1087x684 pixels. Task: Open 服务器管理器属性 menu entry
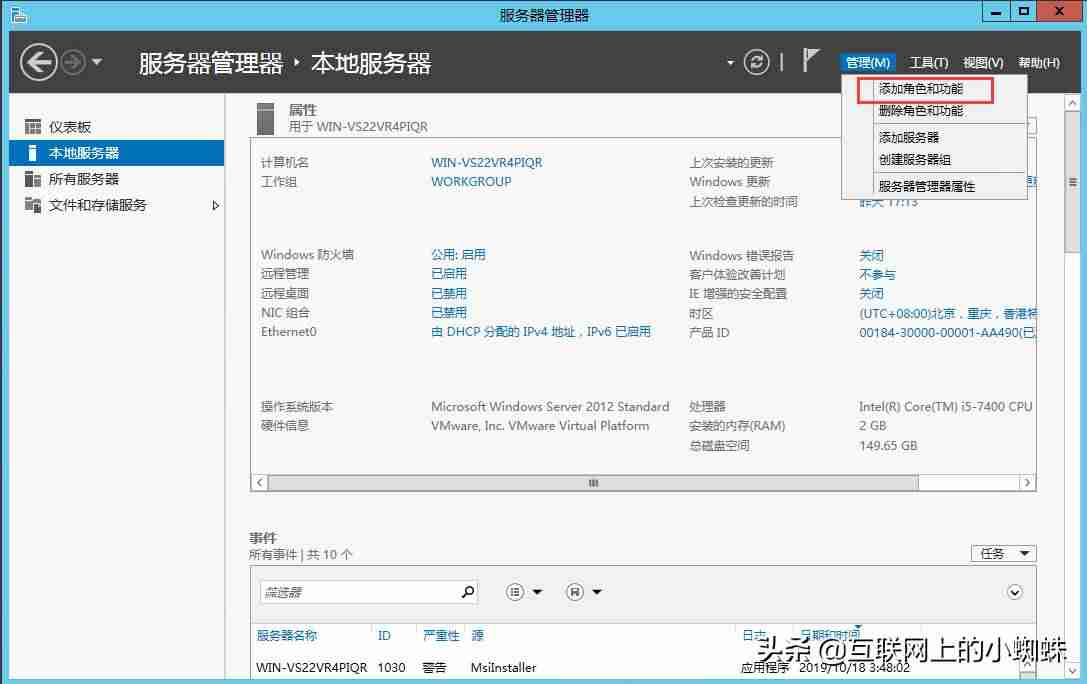pos(926,186)
